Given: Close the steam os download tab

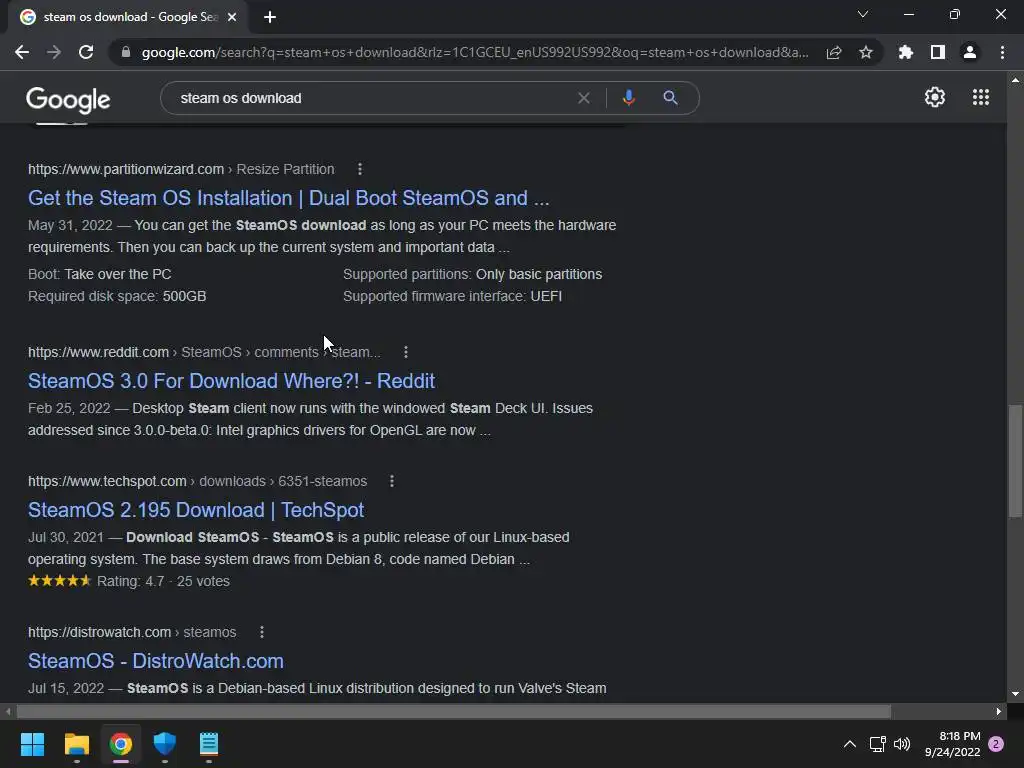Looking at the screenshot, I should point(232,18).
